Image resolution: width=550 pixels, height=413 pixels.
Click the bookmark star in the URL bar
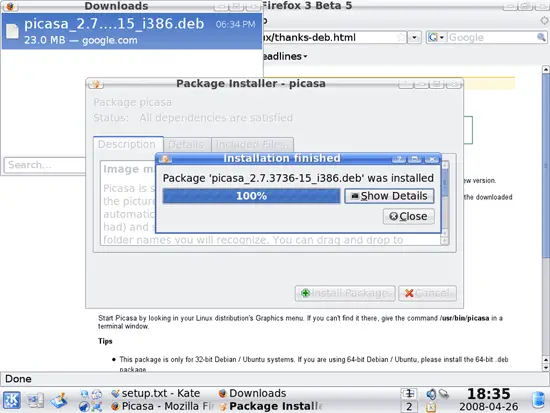[400, 37]
